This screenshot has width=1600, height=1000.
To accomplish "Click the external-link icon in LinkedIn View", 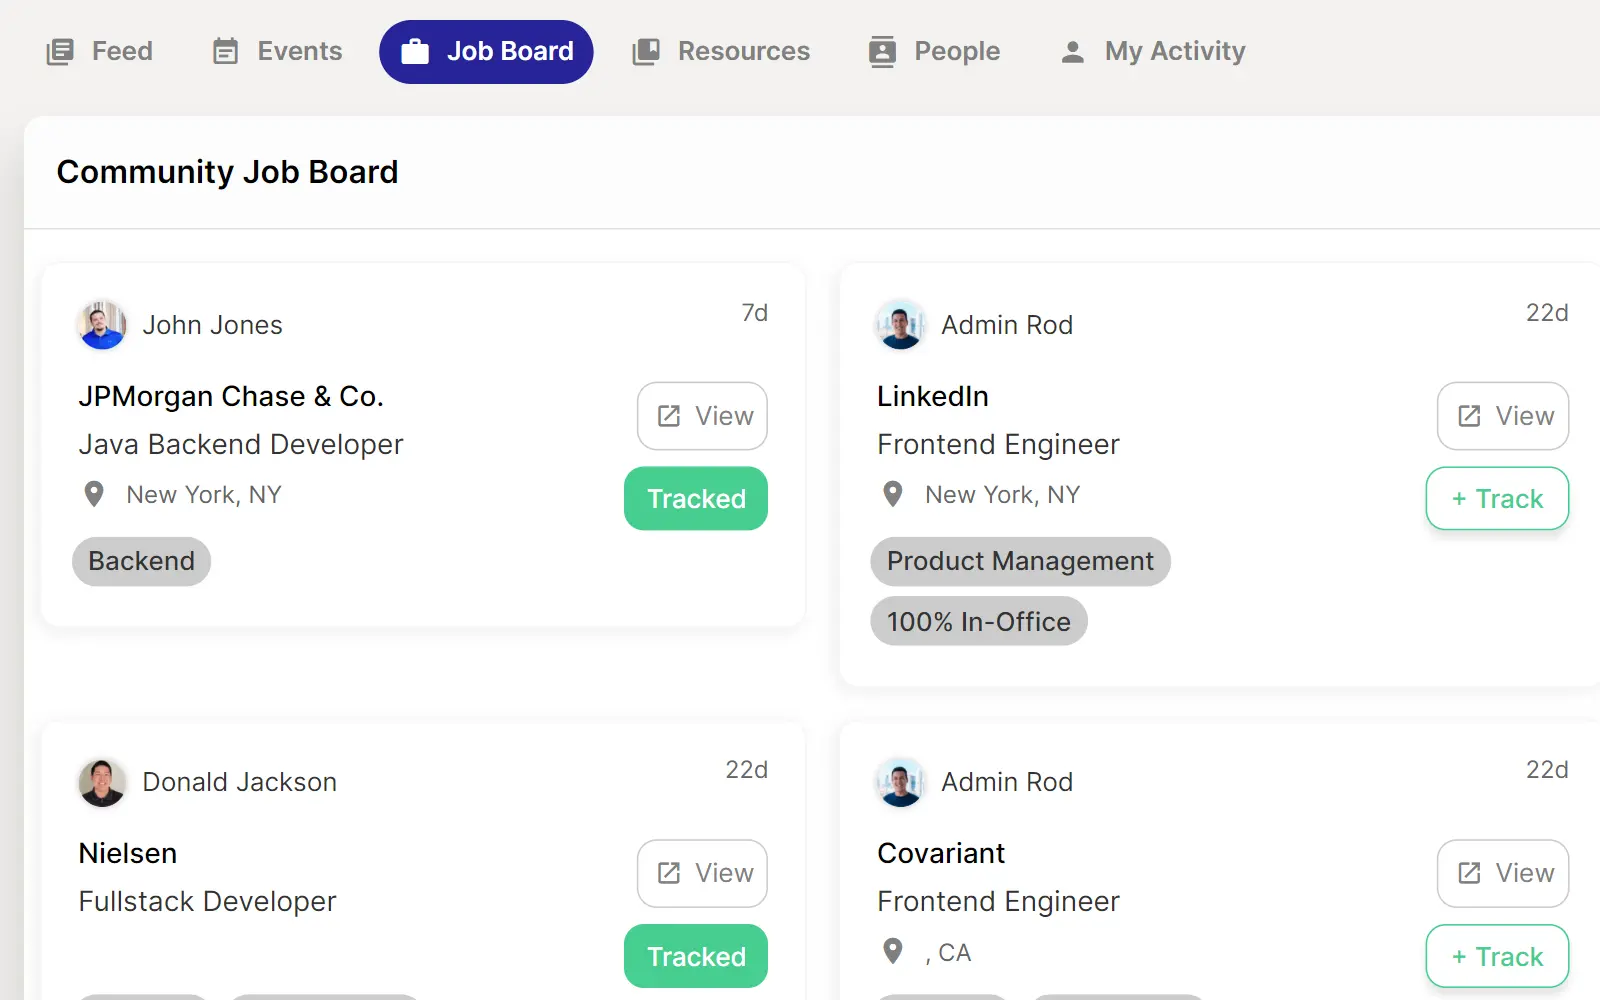I will click(1469, 416).
